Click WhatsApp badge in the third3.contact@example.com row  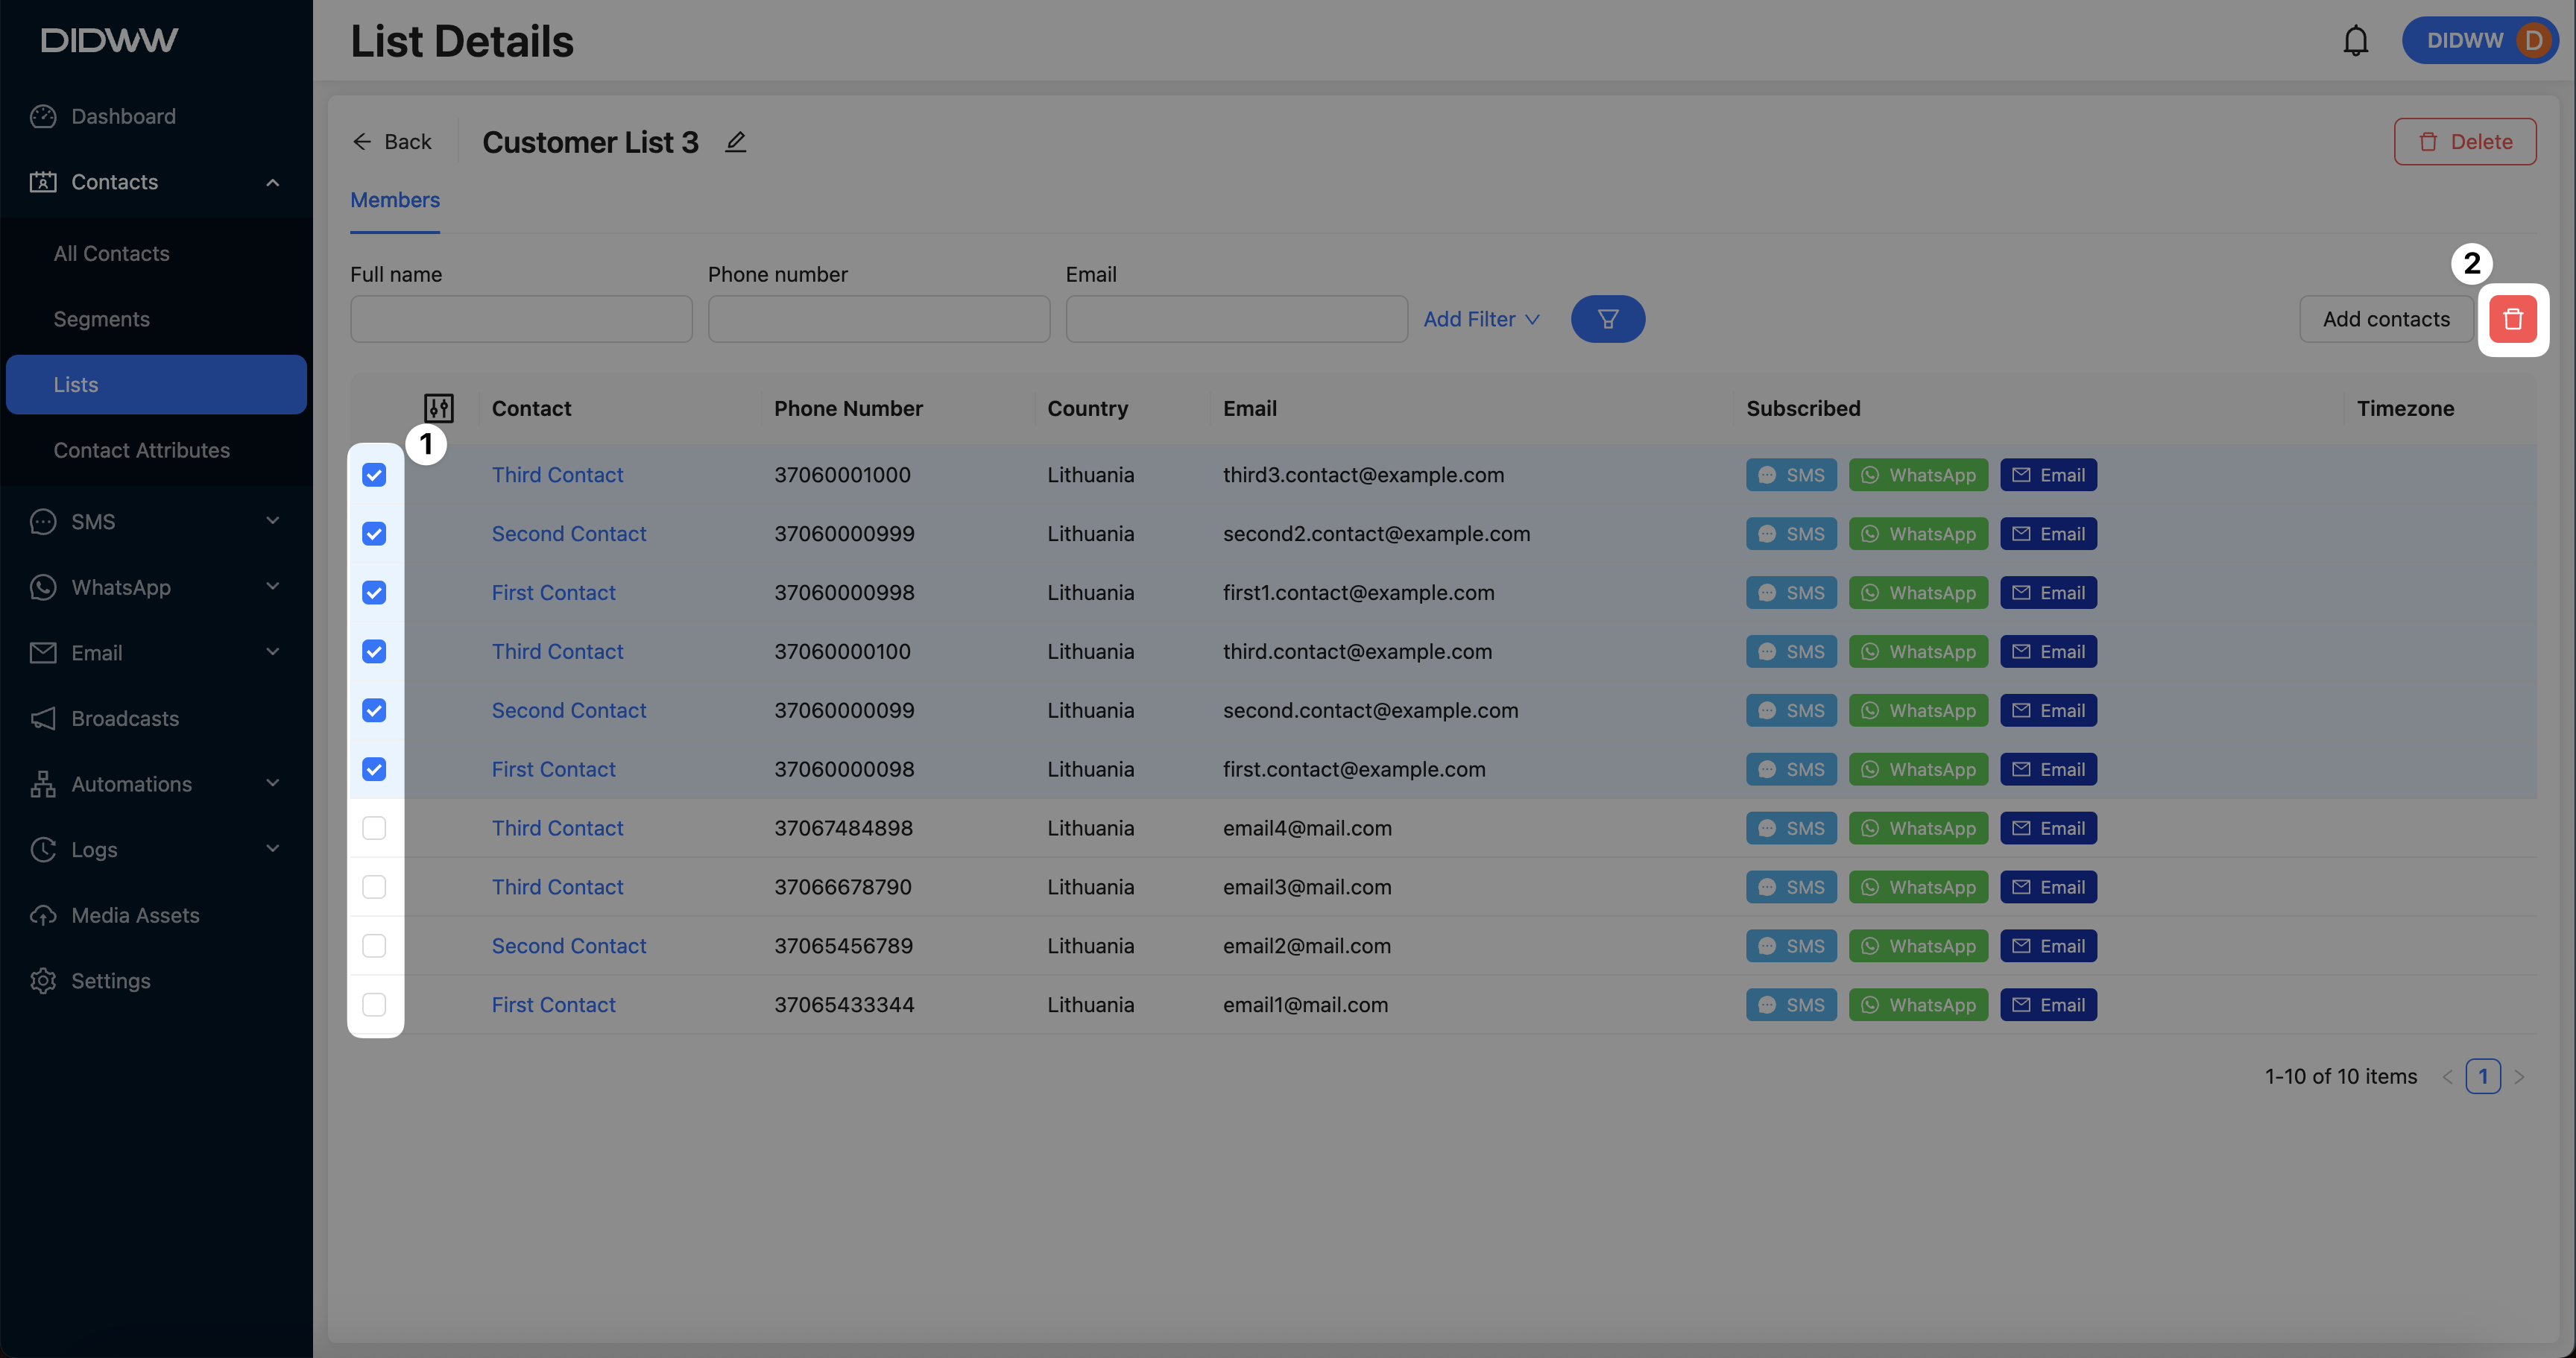coord(1918,475)
